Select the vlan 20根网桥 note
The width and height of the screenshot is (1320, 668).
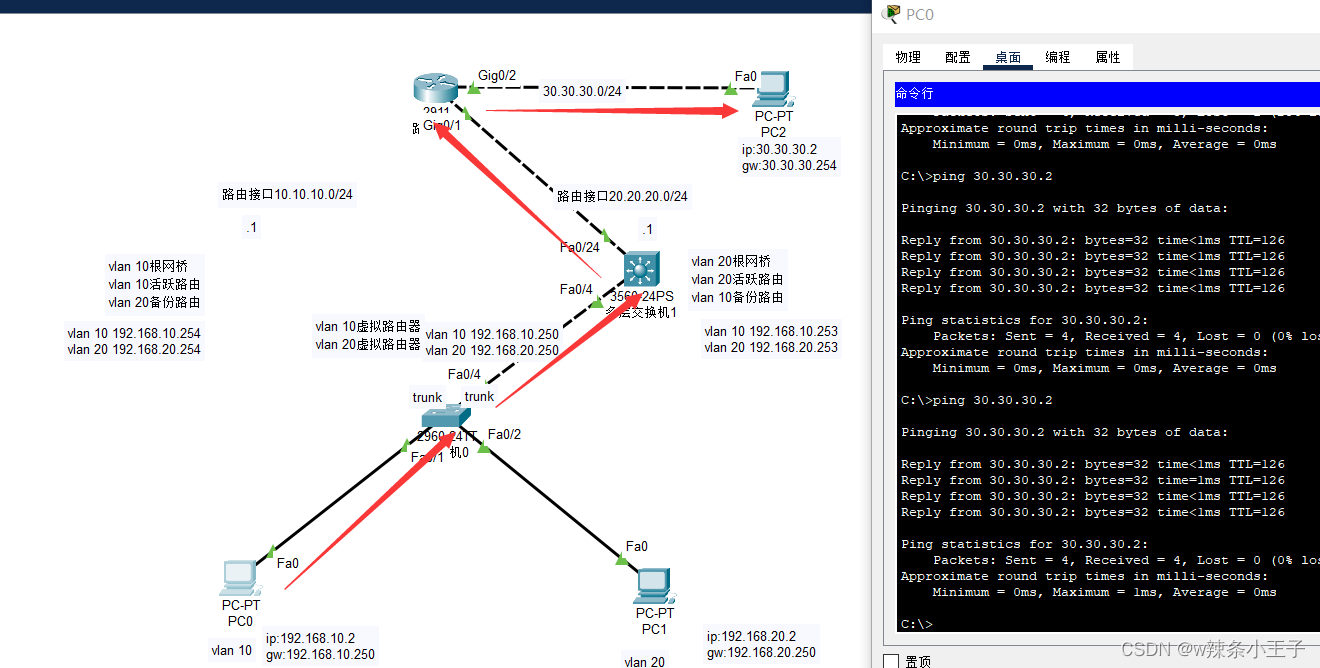click(x=730, y=262)
